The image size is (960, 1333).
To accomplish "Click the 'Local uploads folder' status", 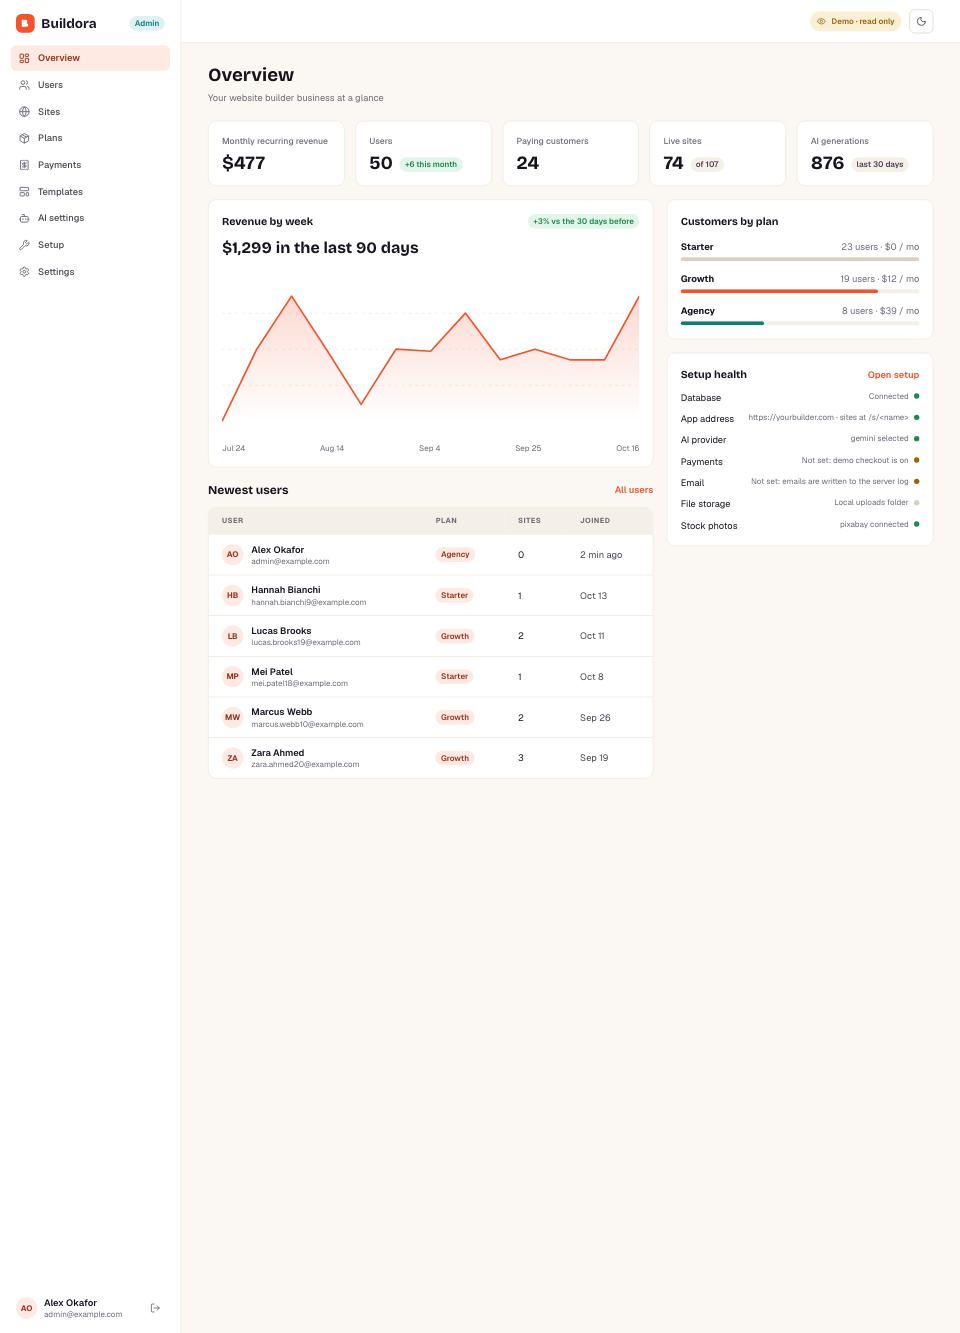I will pyautogui.click(x=872, y=502).
